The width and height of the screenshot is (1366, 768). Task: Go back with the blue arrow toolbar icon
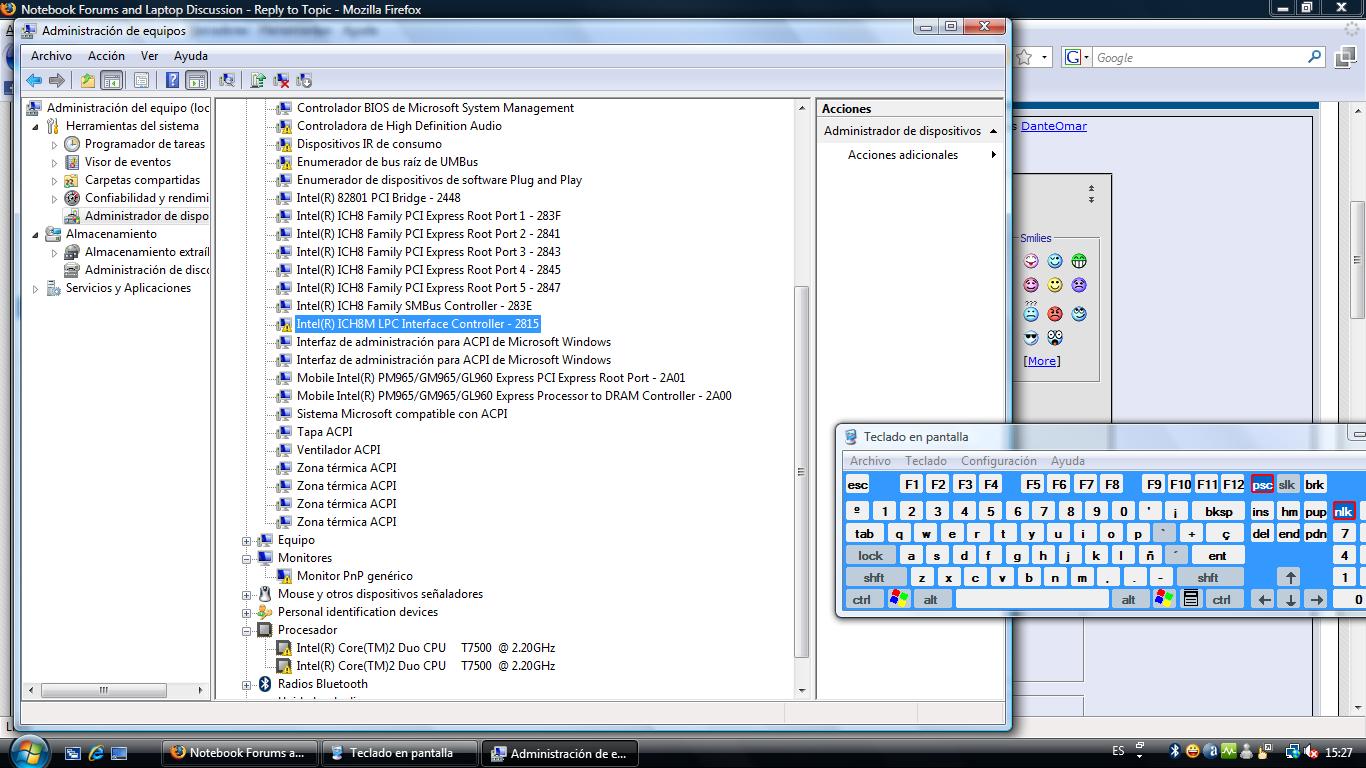click(x=34, y=80)
